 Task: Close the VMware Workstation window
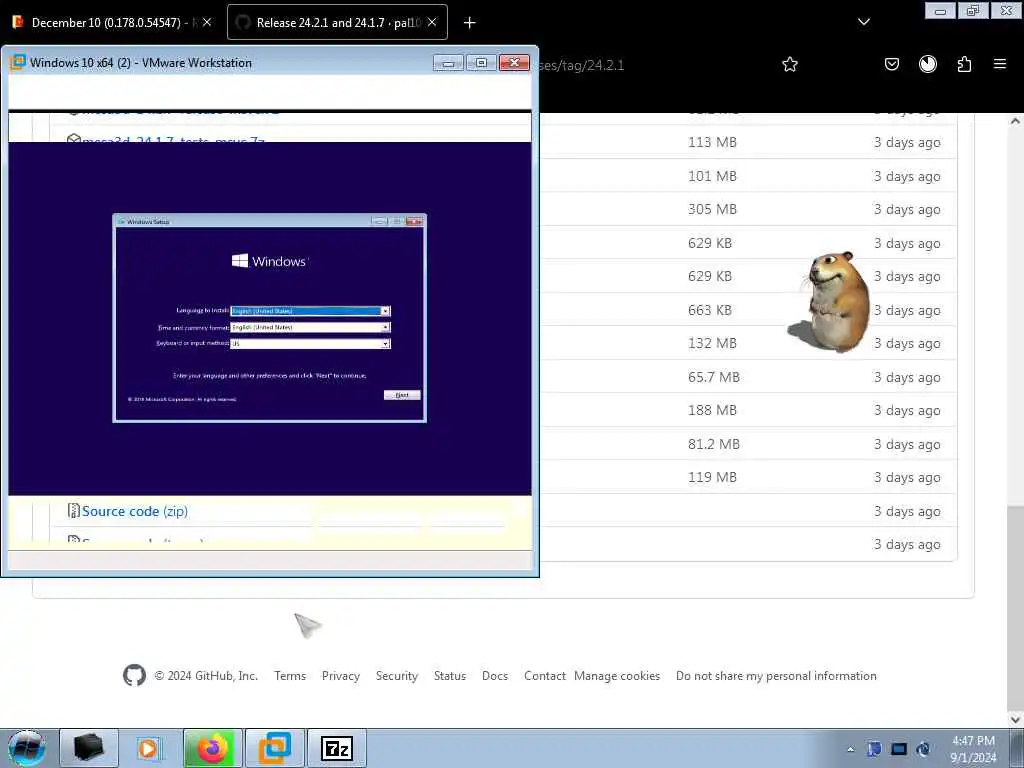(515, 63)
